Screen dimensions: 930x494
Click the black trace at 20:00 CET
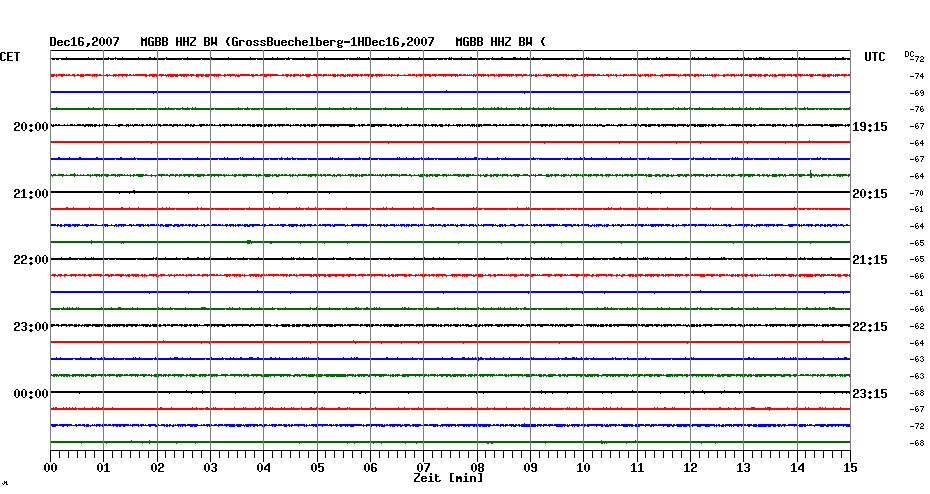pyautogui.click(x=450, y=125)
